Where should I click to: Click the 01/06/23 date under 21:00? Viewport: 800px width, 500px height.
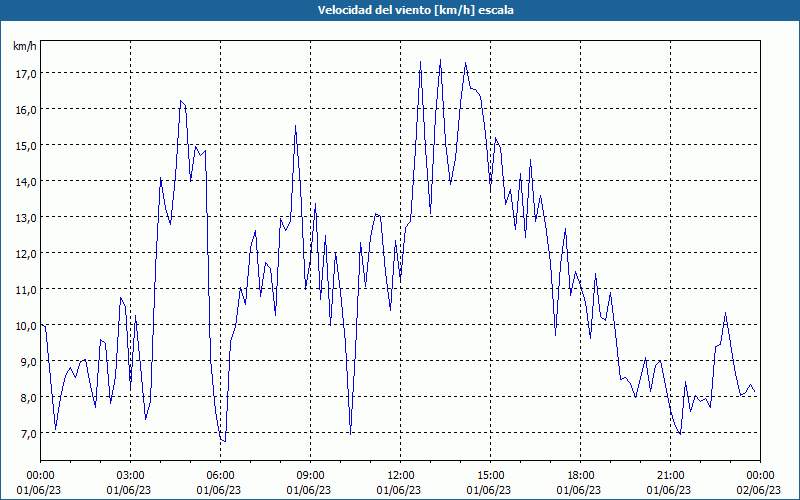pos(669,490)
